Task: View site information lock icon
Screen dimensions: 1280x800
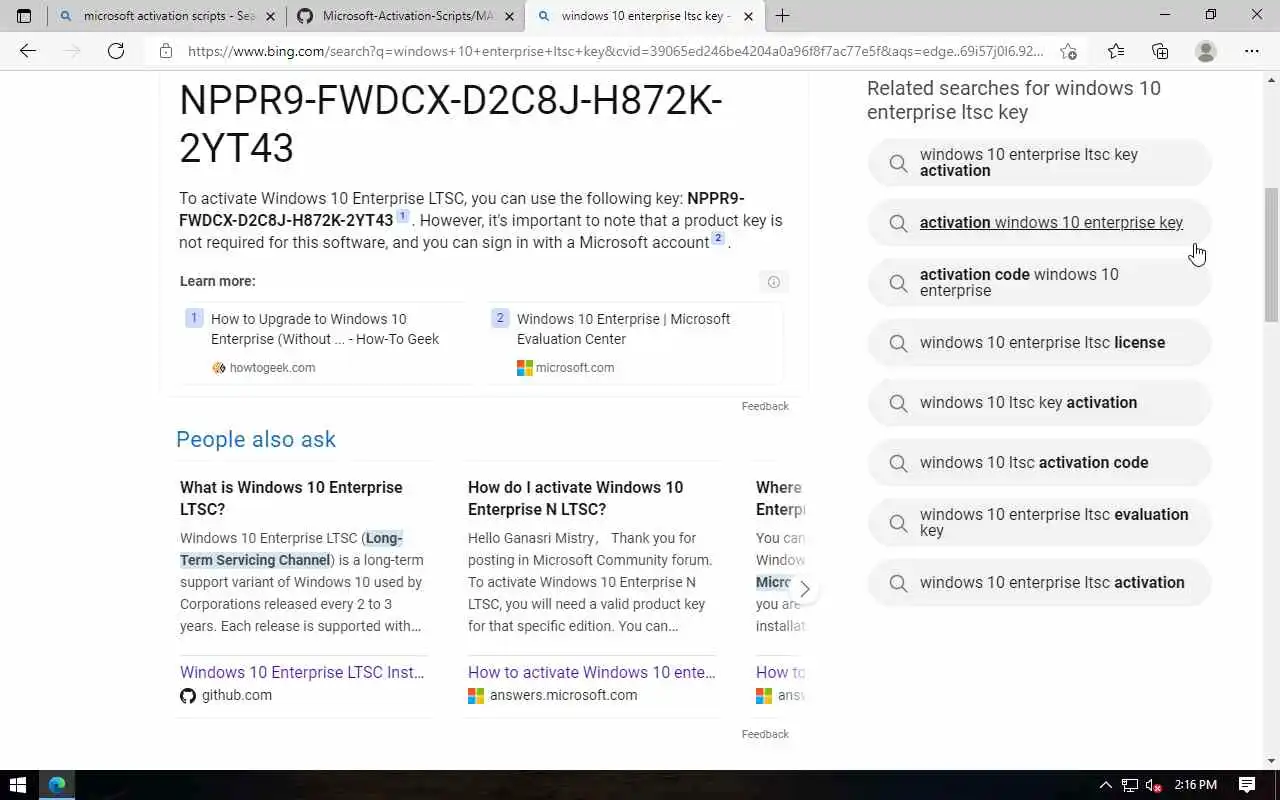Action: click(x=166, y=51)
